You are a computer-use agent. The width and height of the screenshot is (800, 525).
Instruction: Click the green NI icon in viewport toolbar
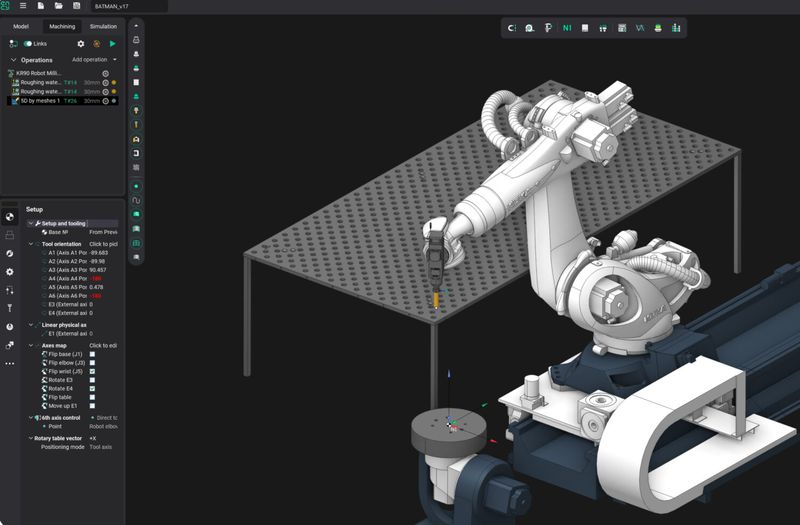tap(567, 28)
